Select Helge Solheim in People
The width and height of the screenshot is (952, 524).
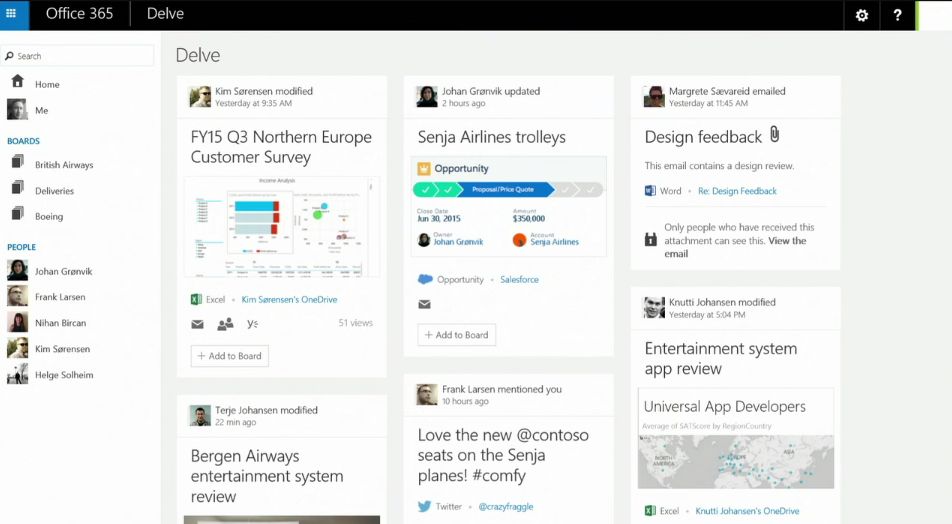[64, 375]
